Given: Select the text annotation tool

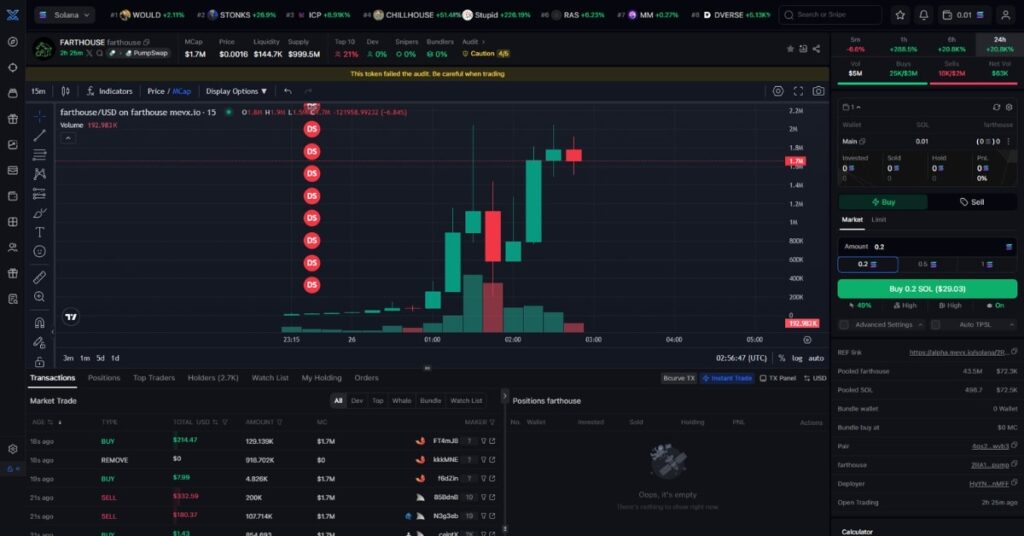Looking at the screenshot, I should coord(40,232).
